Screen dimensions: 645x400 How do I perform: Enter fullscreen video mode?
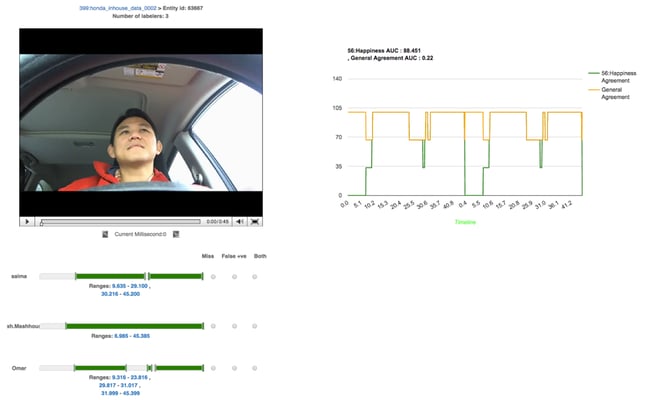[255, 221]
